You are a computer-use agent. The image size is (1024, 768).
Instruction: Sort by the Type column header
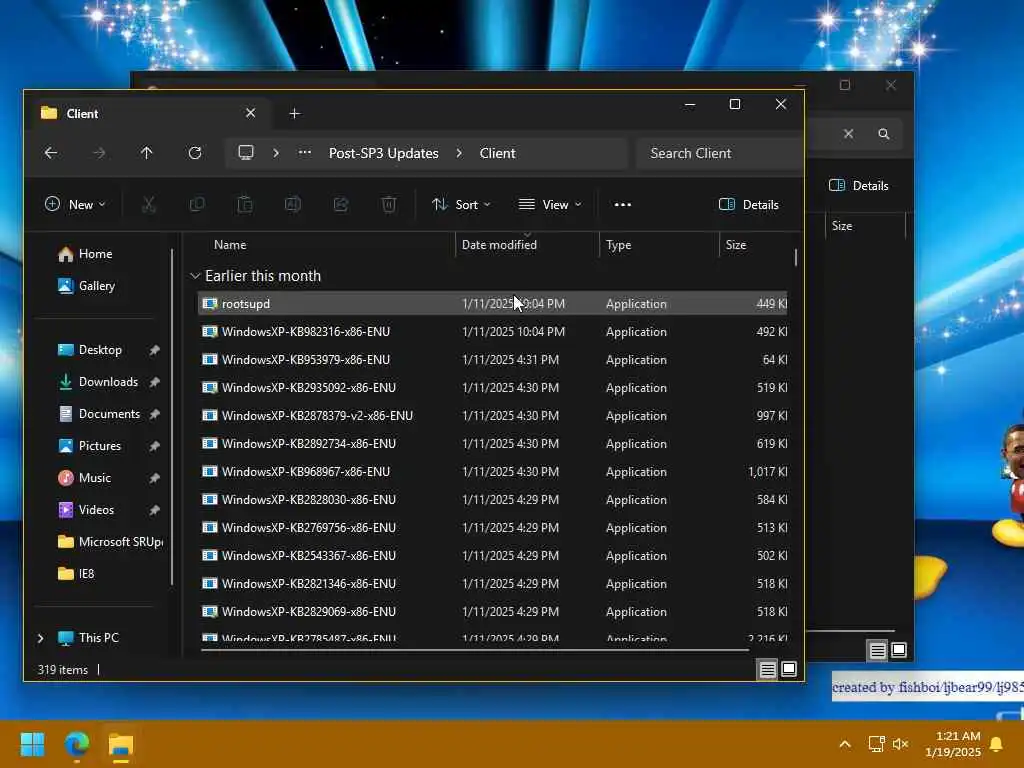coord(659,245)
